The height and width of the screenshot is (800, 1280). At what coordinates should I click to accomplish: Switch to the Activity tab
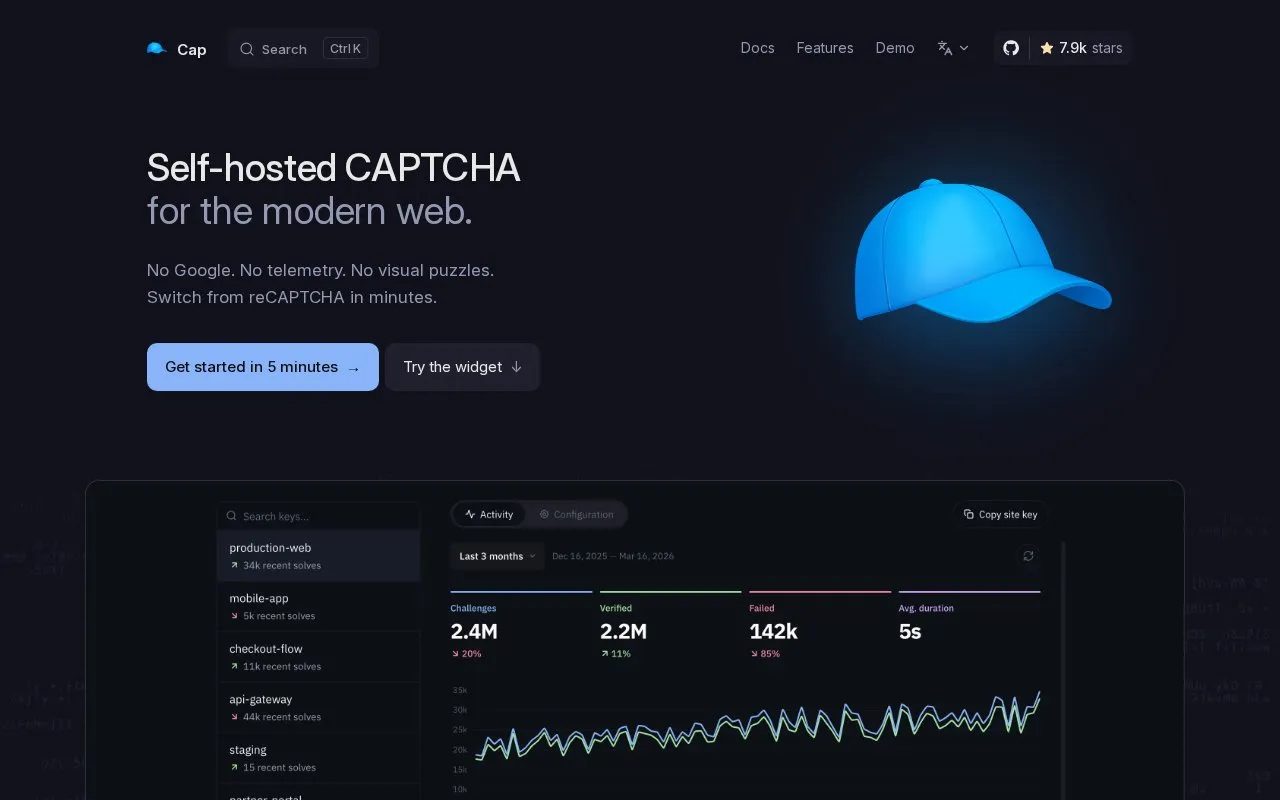(x=489, y=514)
